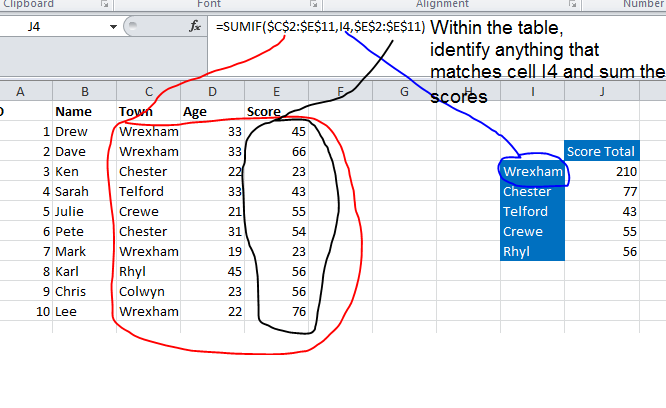Select the Town header cell
666x408 pixels.
click(x=148, y=111)
